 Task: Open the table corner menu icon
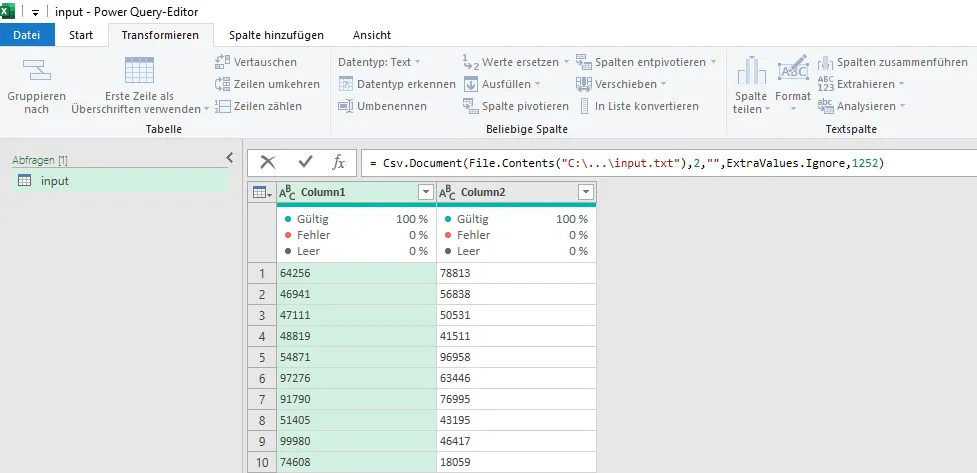tap(262, 193)
